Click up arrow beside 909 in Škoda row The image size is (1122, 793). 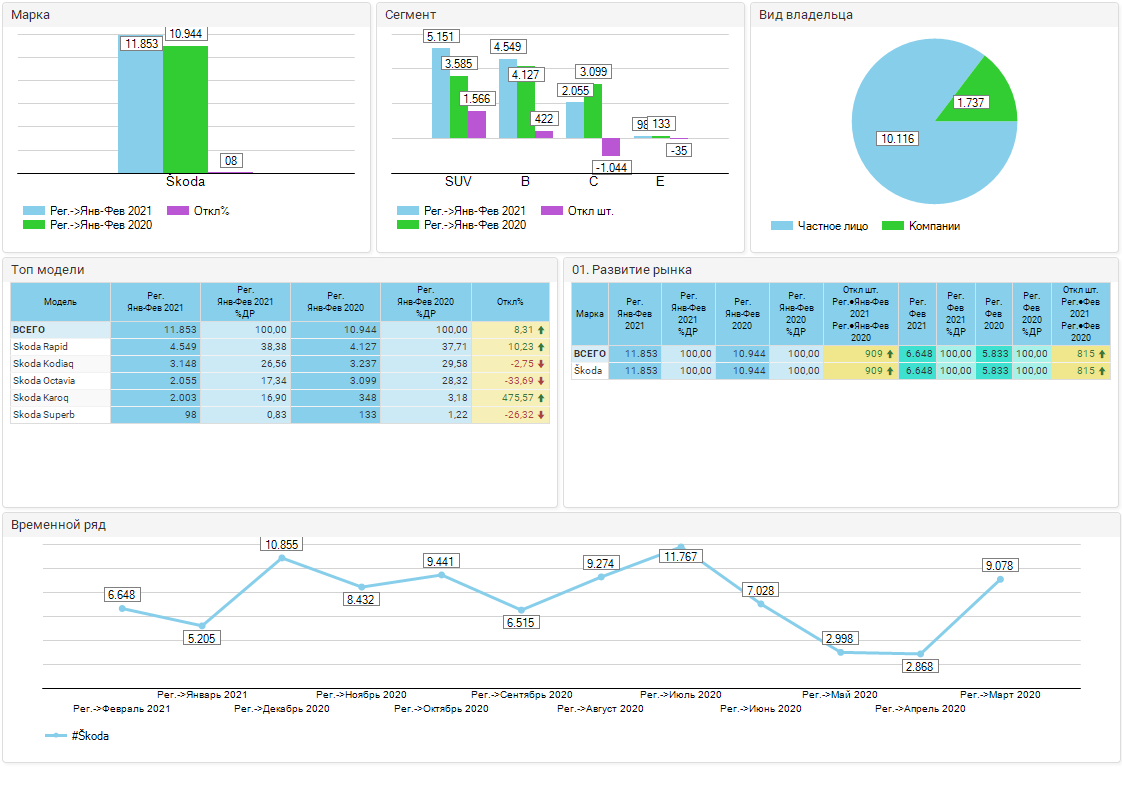(890, 371)
